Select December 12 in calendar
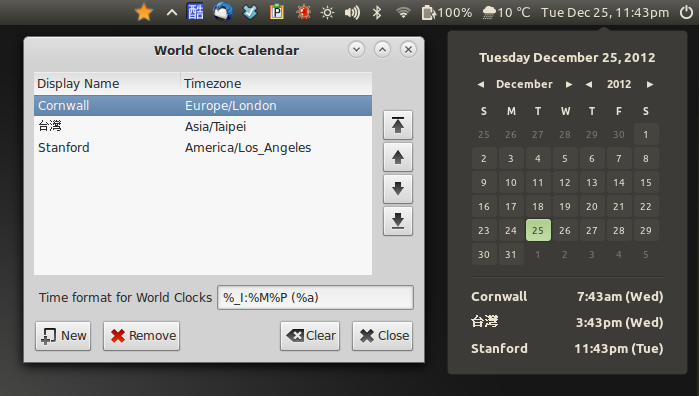 [x=565, y=182]
